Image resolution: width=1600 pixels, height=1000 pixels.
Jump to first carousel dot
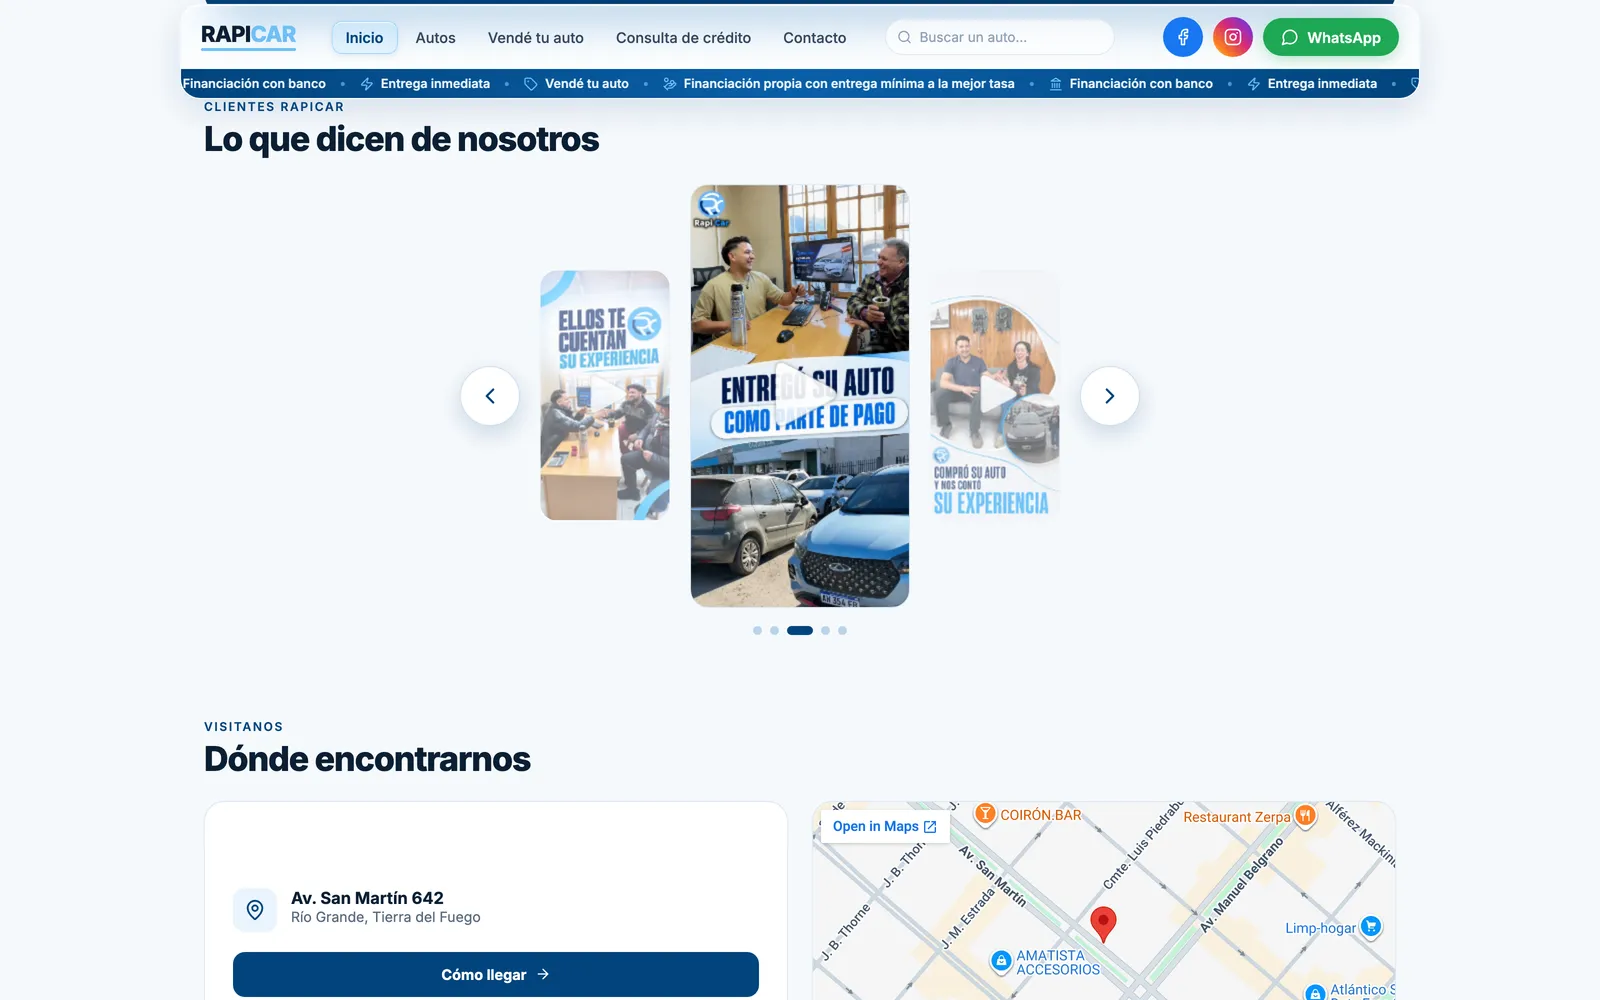[757, 630]
